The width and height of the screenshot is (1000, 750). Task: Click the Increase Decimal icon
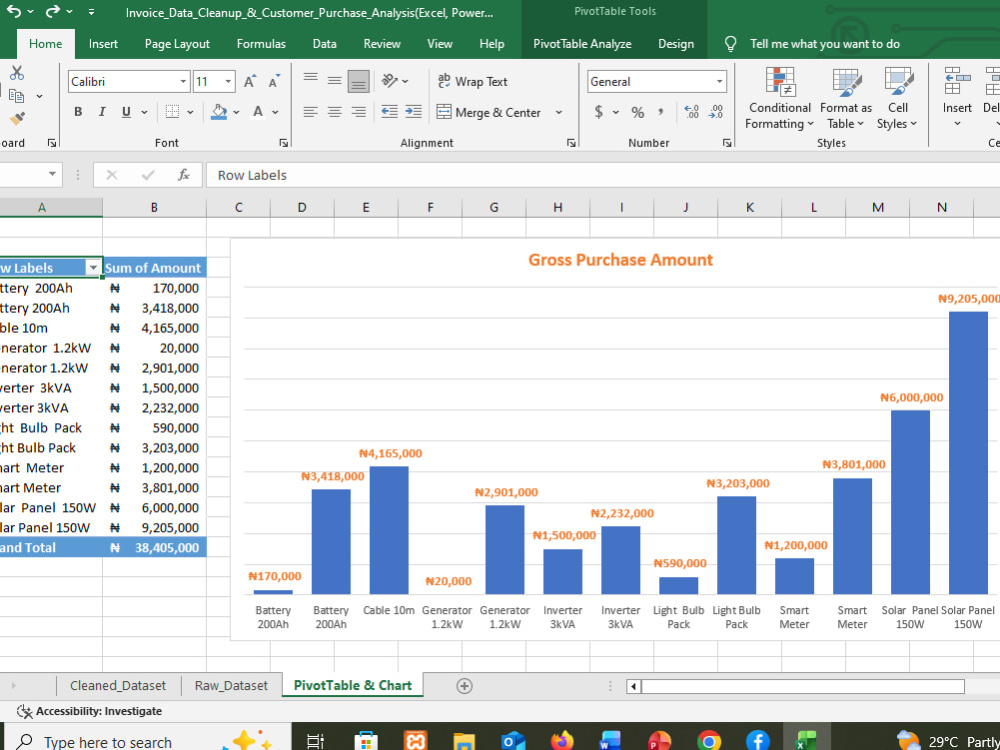[691, 112]
